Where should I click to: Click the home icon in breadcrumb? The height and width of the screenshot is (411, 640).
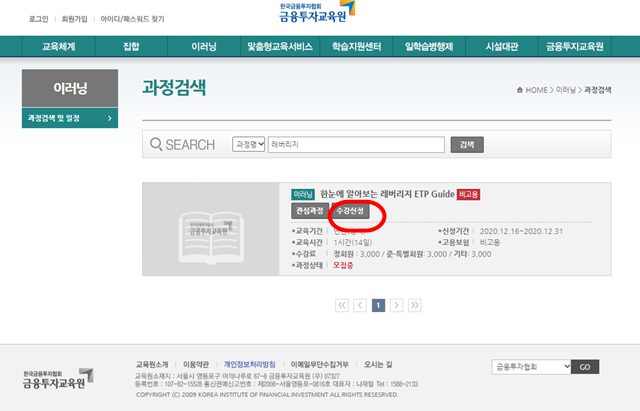[520, 90]
